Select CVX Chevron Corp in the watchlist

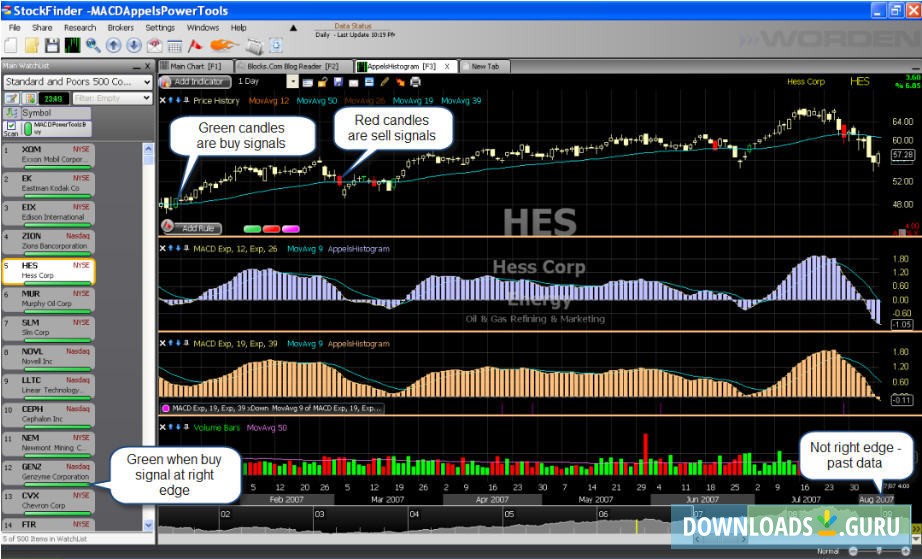48,503
